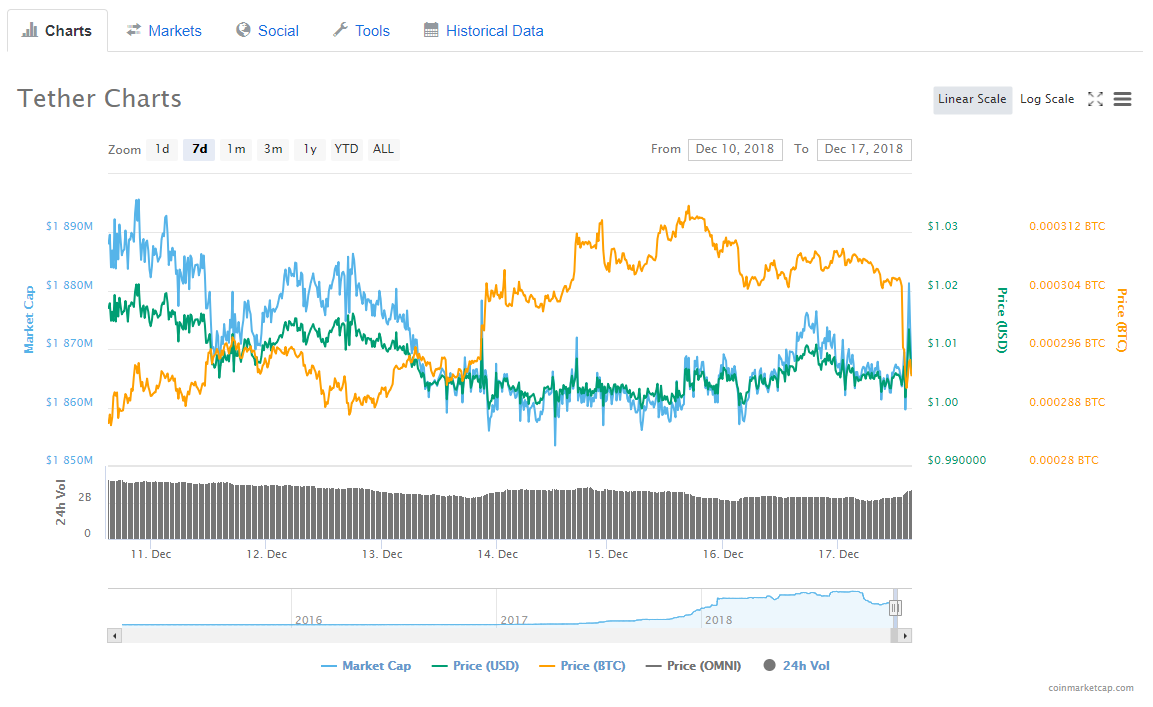Select the 1y zoom range
The image size is (1153, 707).
[x=310, y=149]
